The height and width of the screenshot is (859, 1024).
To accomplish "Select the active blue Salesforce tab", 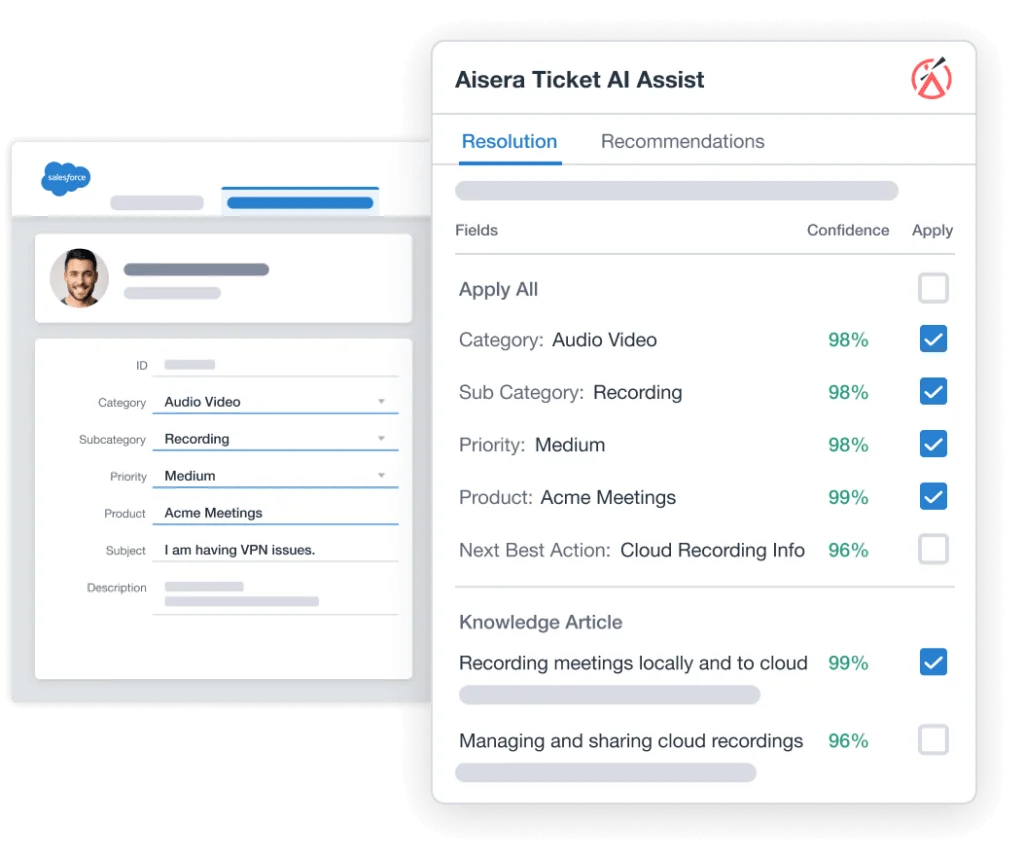I will click(x=300, y=203).
